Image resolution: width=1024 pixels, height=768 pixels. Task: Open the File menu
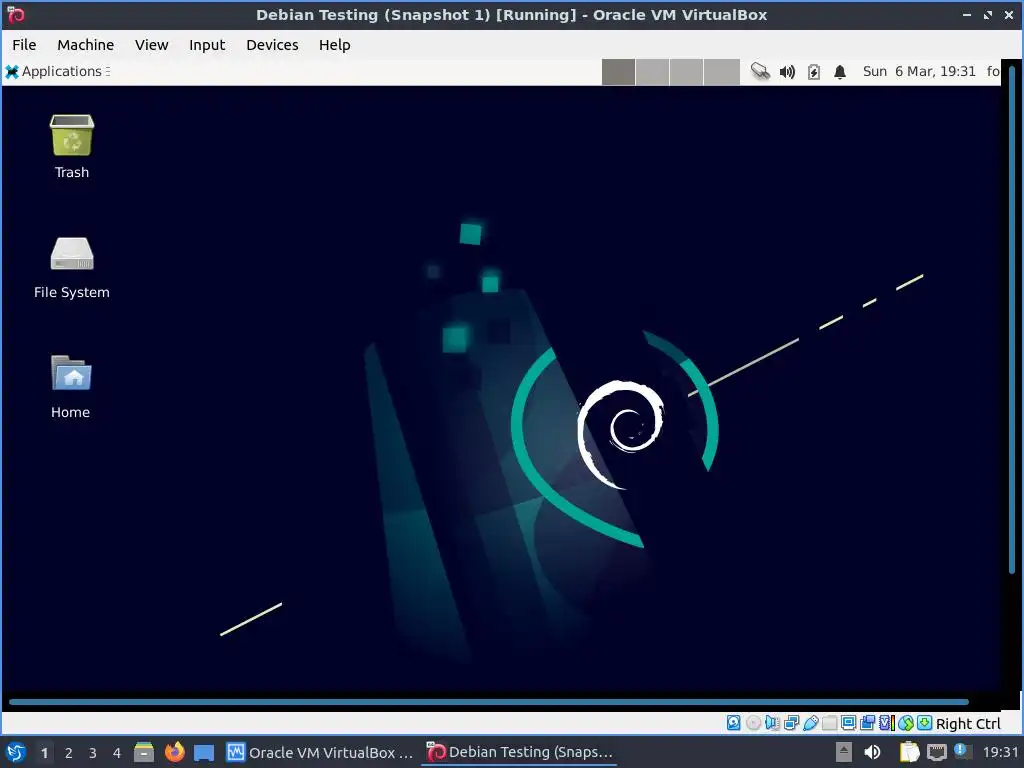[x=24, y=44]
